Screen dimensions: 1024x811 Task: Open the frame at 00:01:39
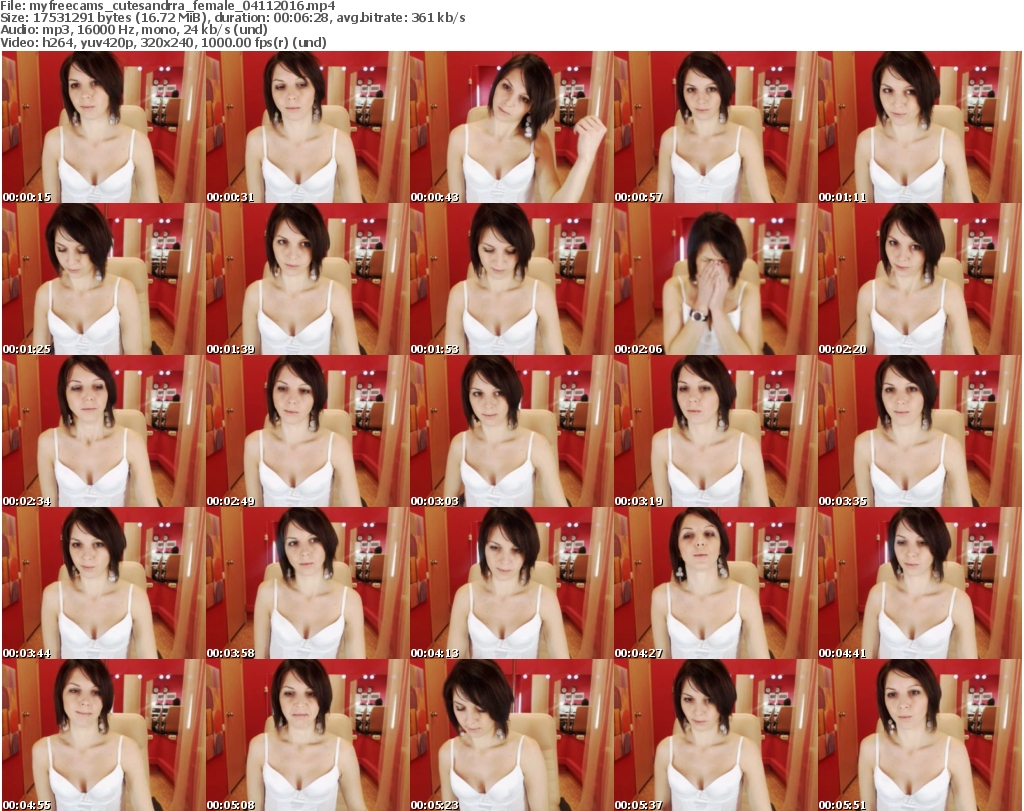pos(308,279)
